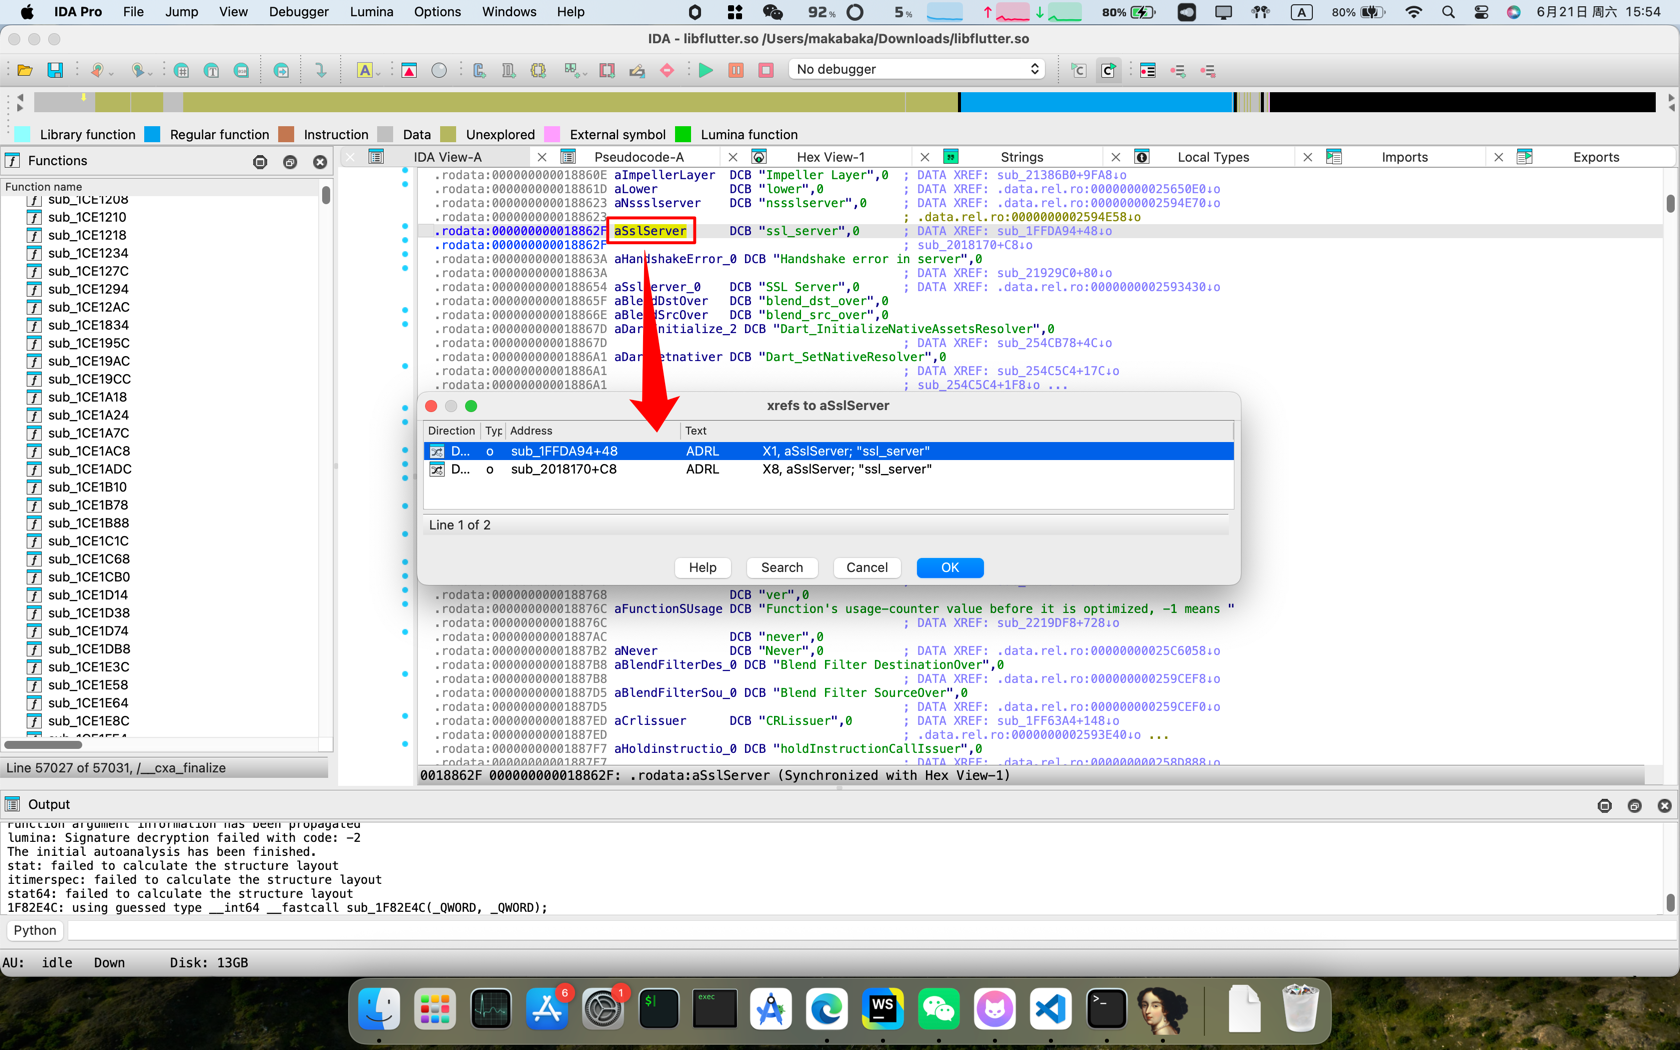Viewport: 1680px width, 1050px height.
Task: Click the list-view icon with red marks
Action: pos(1148,70)
